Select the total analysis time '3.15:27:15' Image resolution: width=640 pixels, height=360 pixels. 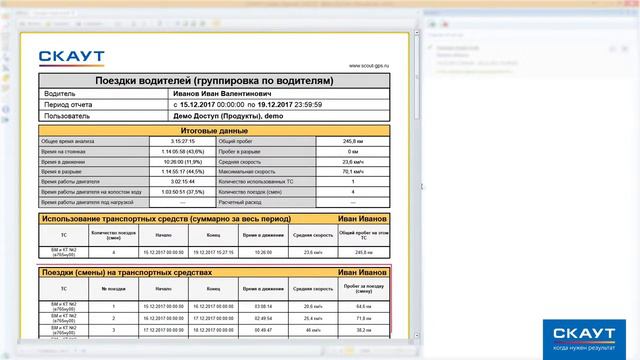coord(182,141)
